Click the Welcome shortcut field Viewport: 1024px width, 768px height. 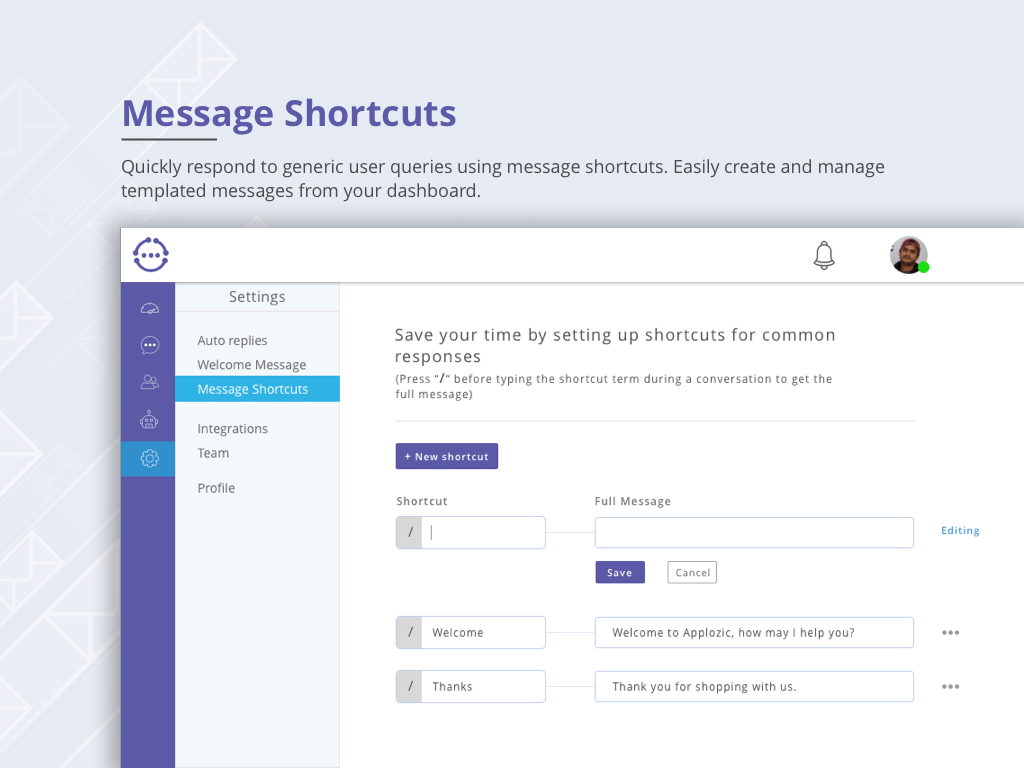point(471,632)
